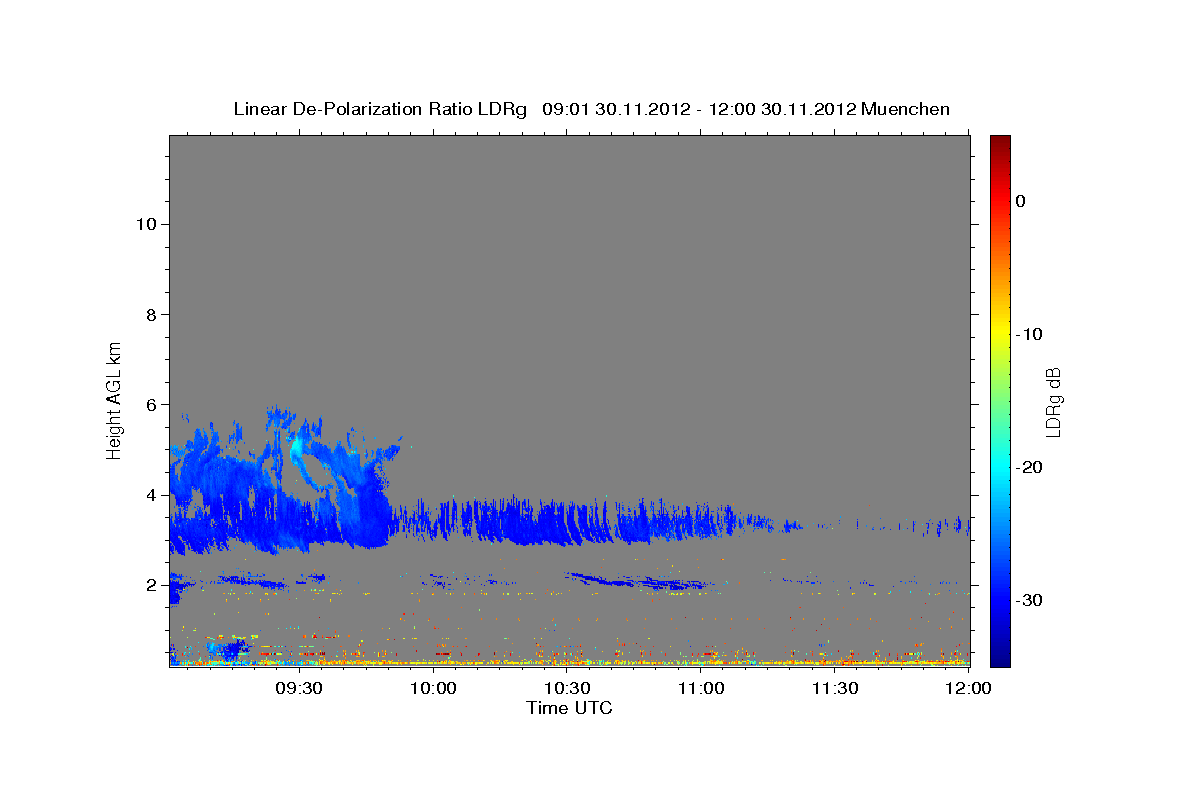Click the colorbar value label 0
Image resolution: width=1200 pixels, height=800 pixels.
(1021, 201)
